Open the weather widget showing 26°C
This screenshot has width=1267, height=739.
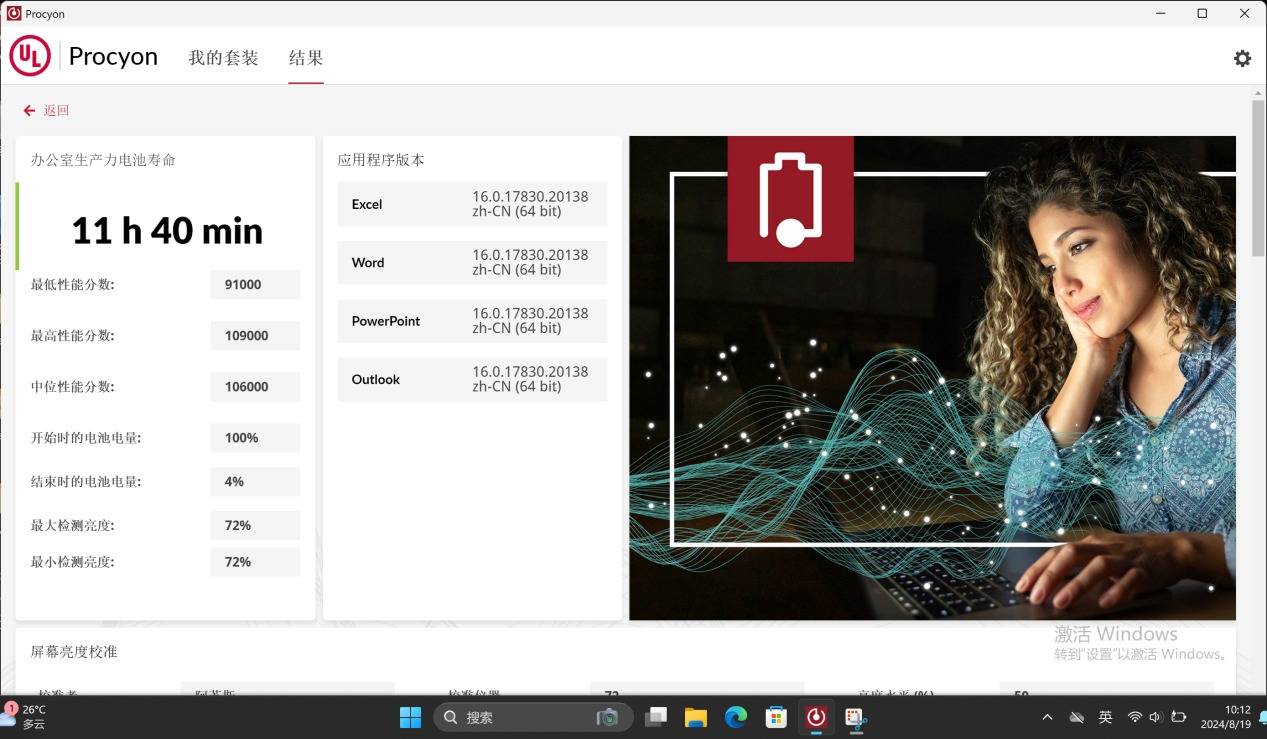25,716
